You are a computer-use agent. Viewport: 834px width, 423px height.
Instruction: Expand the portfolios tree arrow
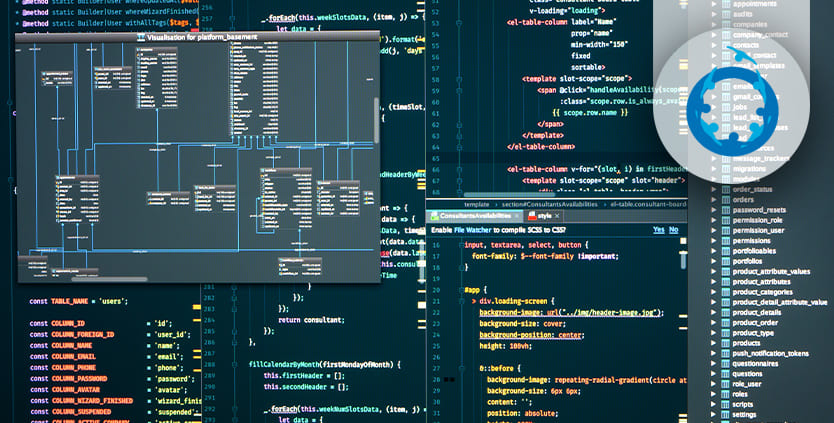(x=711, y=261)
